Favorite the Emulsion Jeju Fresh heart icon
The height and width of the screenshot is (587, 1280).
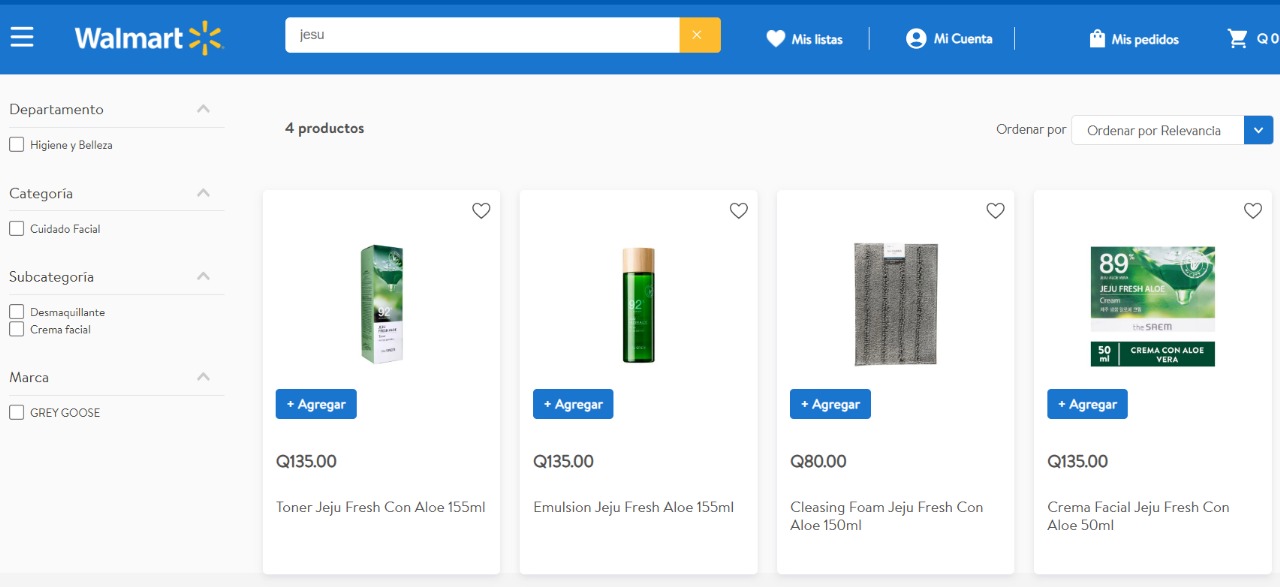click(x=738, y=211)
